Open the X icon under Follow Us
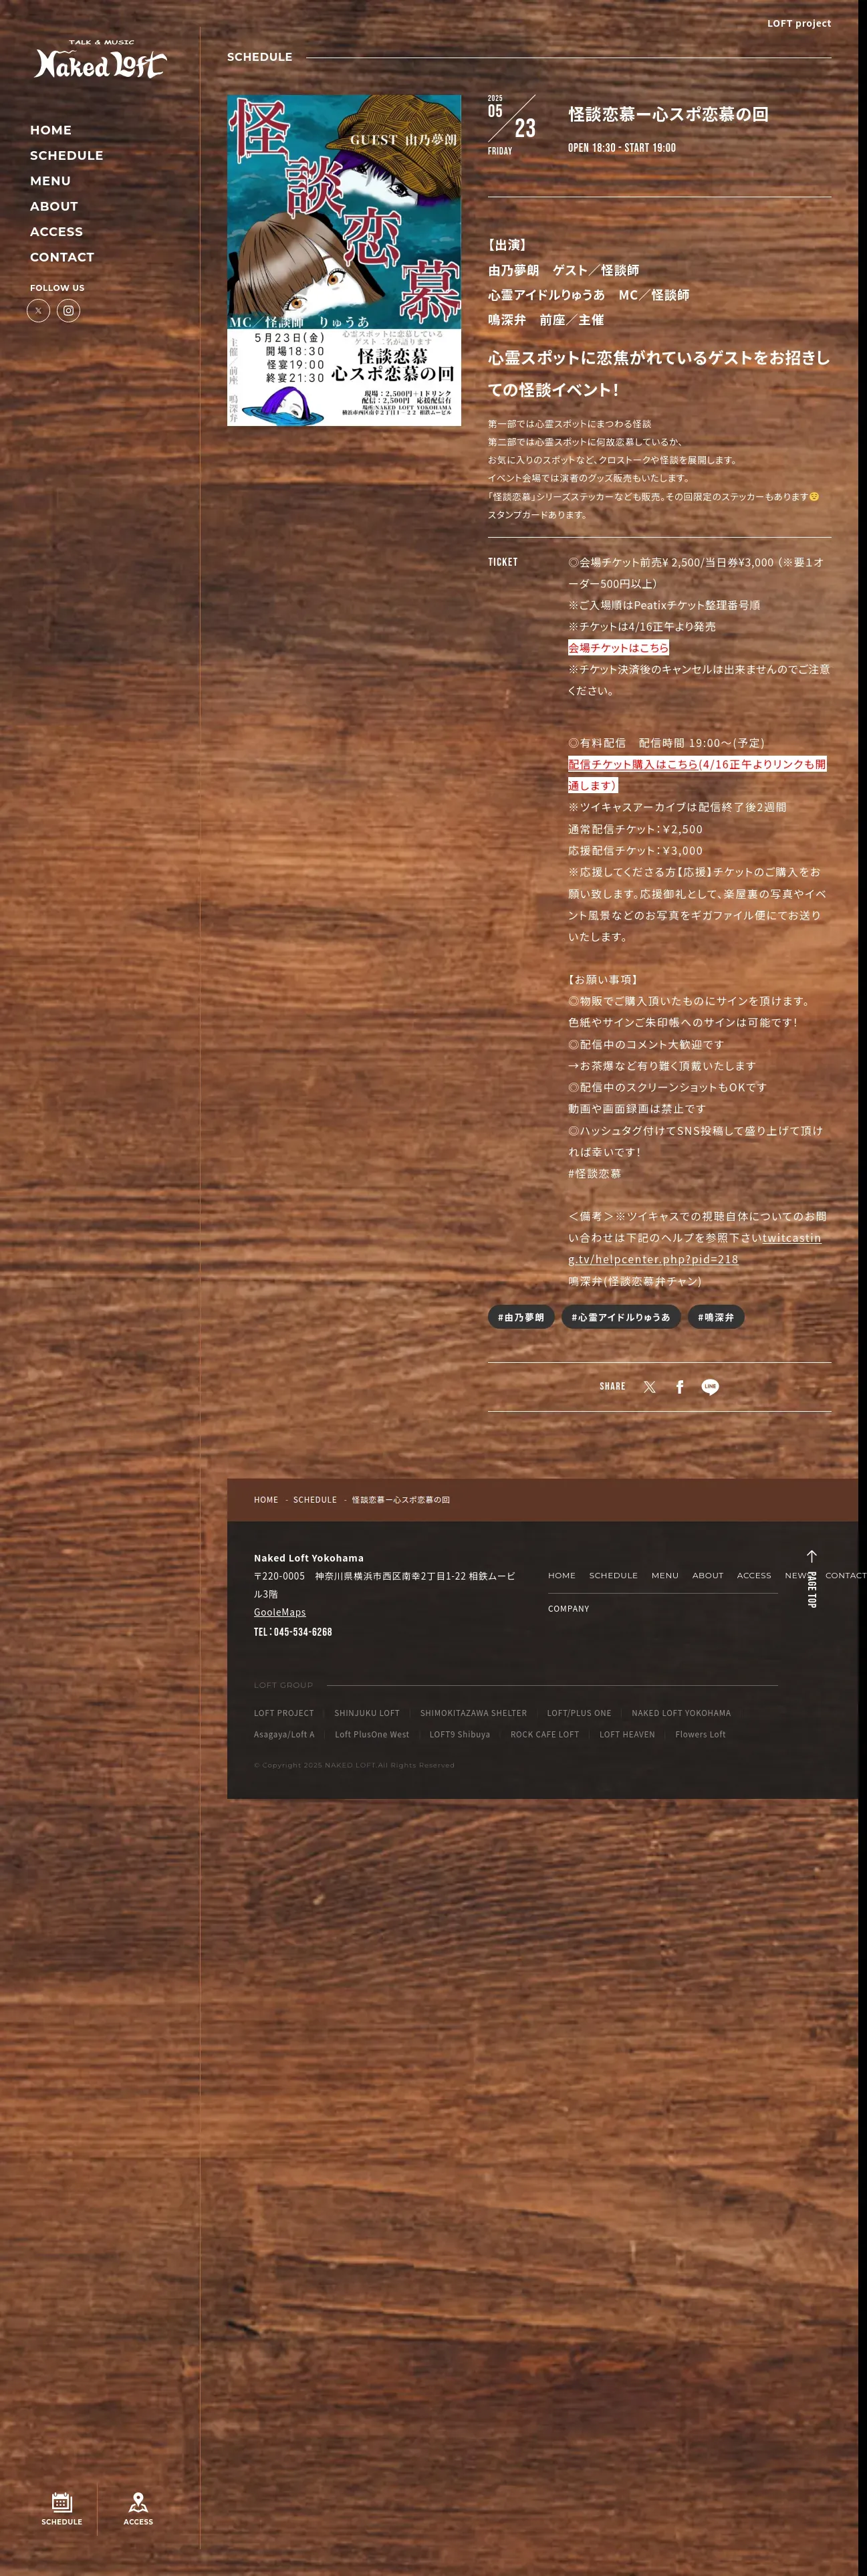The image size is (867, 2576). tap(38, 311)
